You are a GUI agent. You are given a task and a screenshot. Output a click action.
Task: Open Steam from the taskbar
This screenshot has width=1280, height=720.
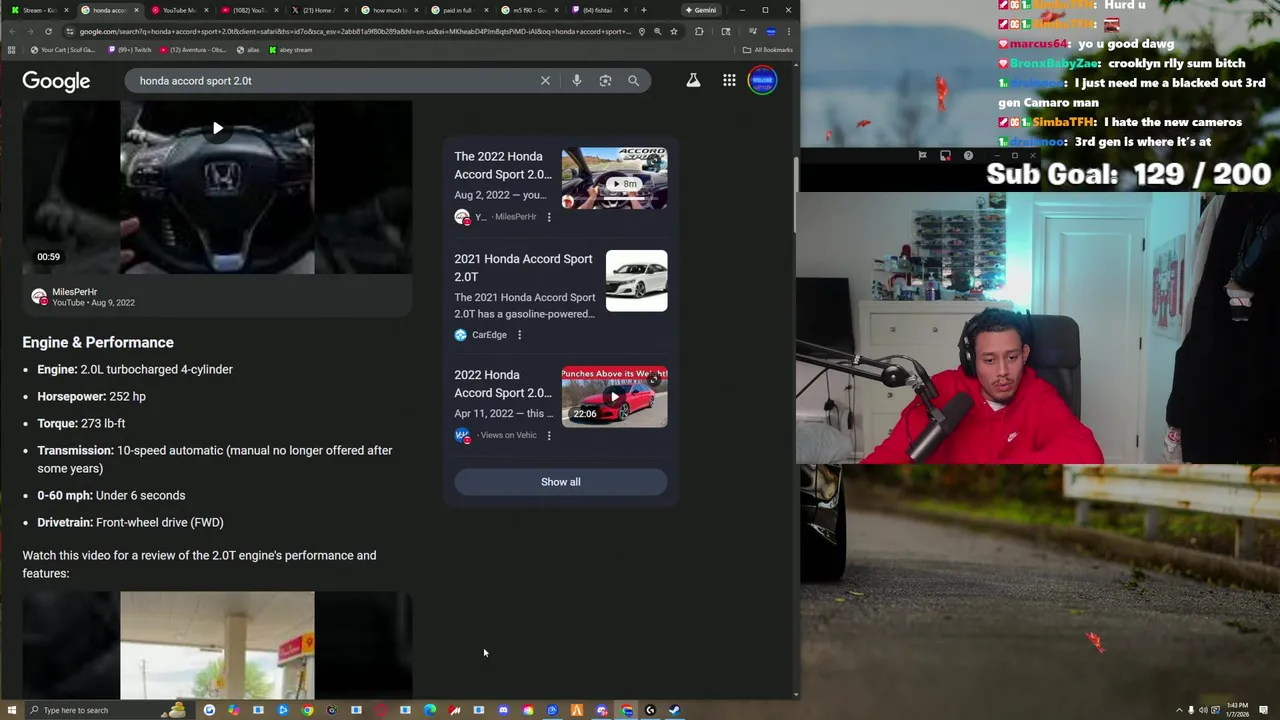(x=674, y=710)
